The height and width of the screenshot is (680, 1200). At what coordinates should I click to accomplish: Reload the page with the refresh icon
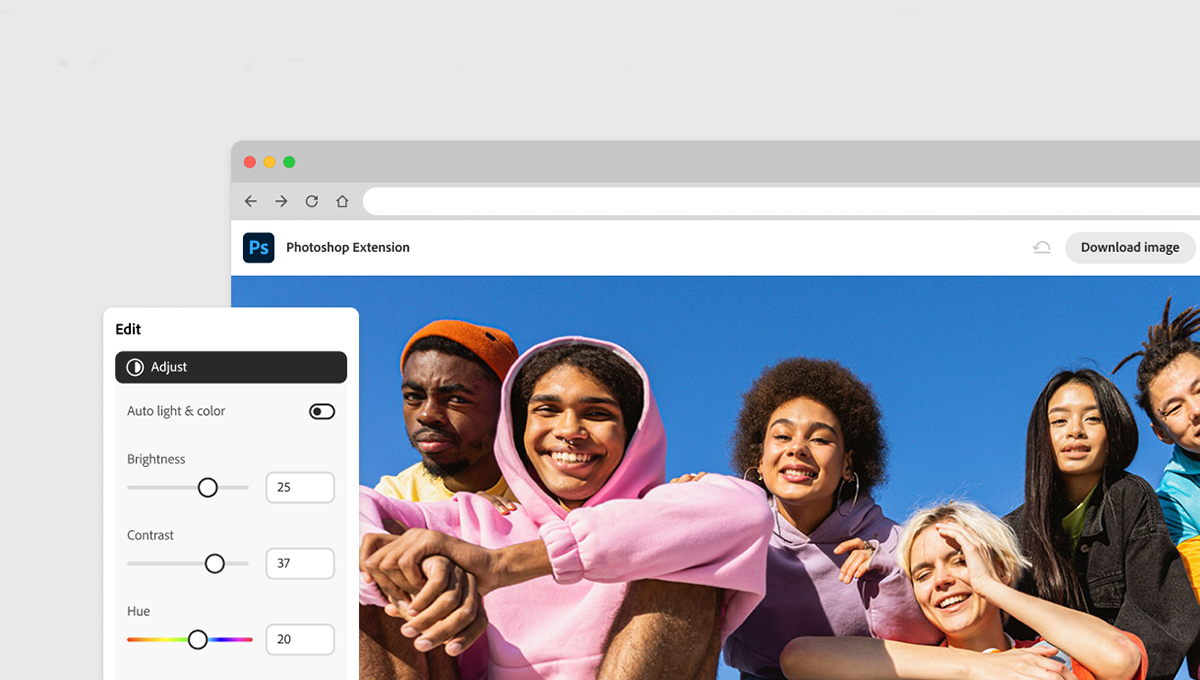point(312,201)
